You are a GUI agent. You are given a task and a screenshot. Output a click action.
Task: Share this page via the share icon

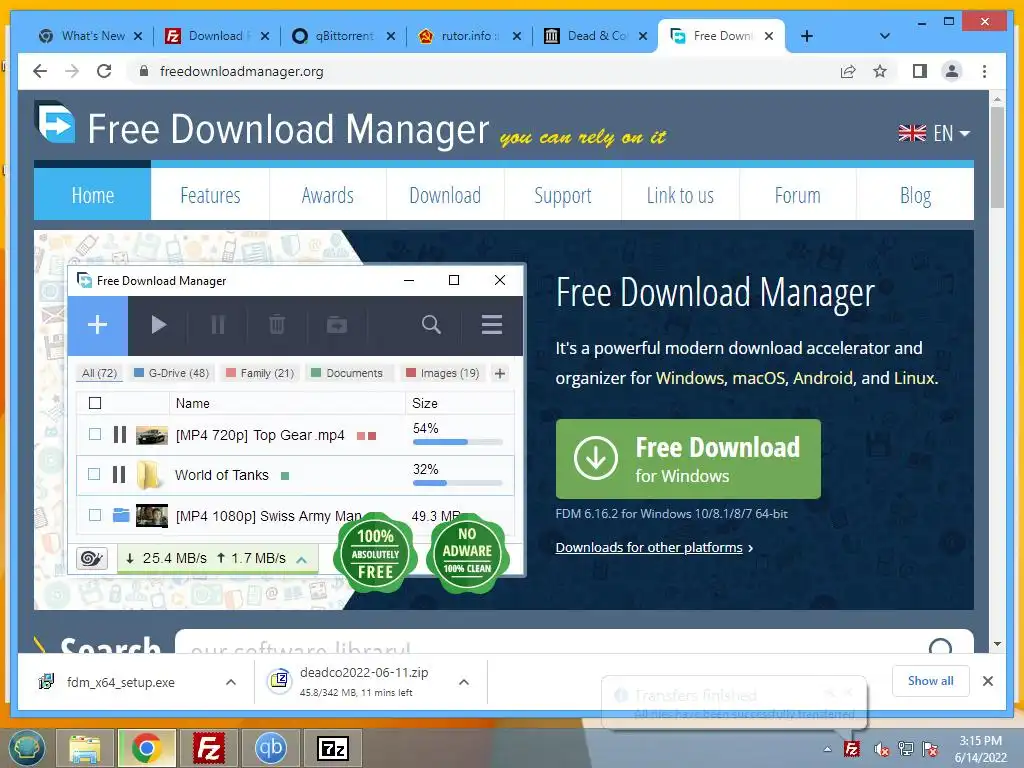848,71
